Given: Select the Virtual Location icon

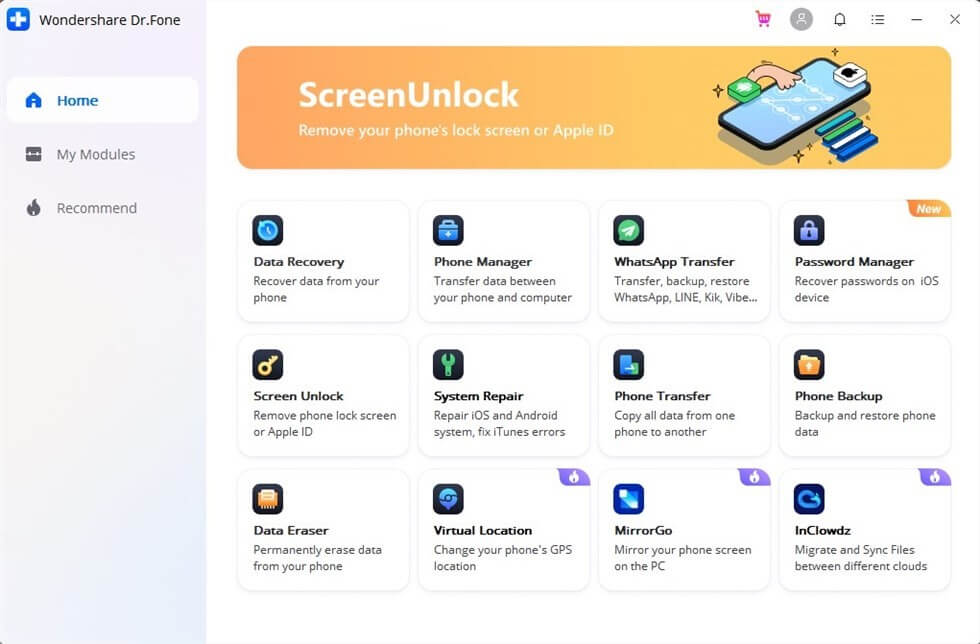Looking at the screenshot, I should click(448, 499).
